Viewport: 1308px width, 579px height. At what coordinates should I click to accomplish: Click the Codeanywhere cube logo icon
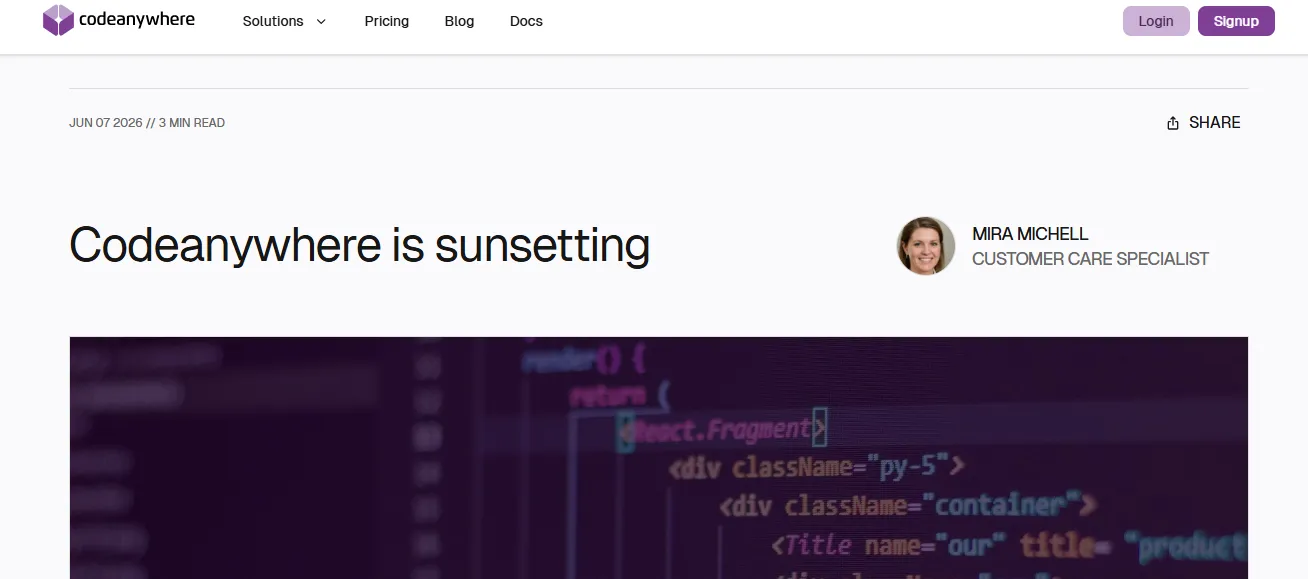coord(58,20)
